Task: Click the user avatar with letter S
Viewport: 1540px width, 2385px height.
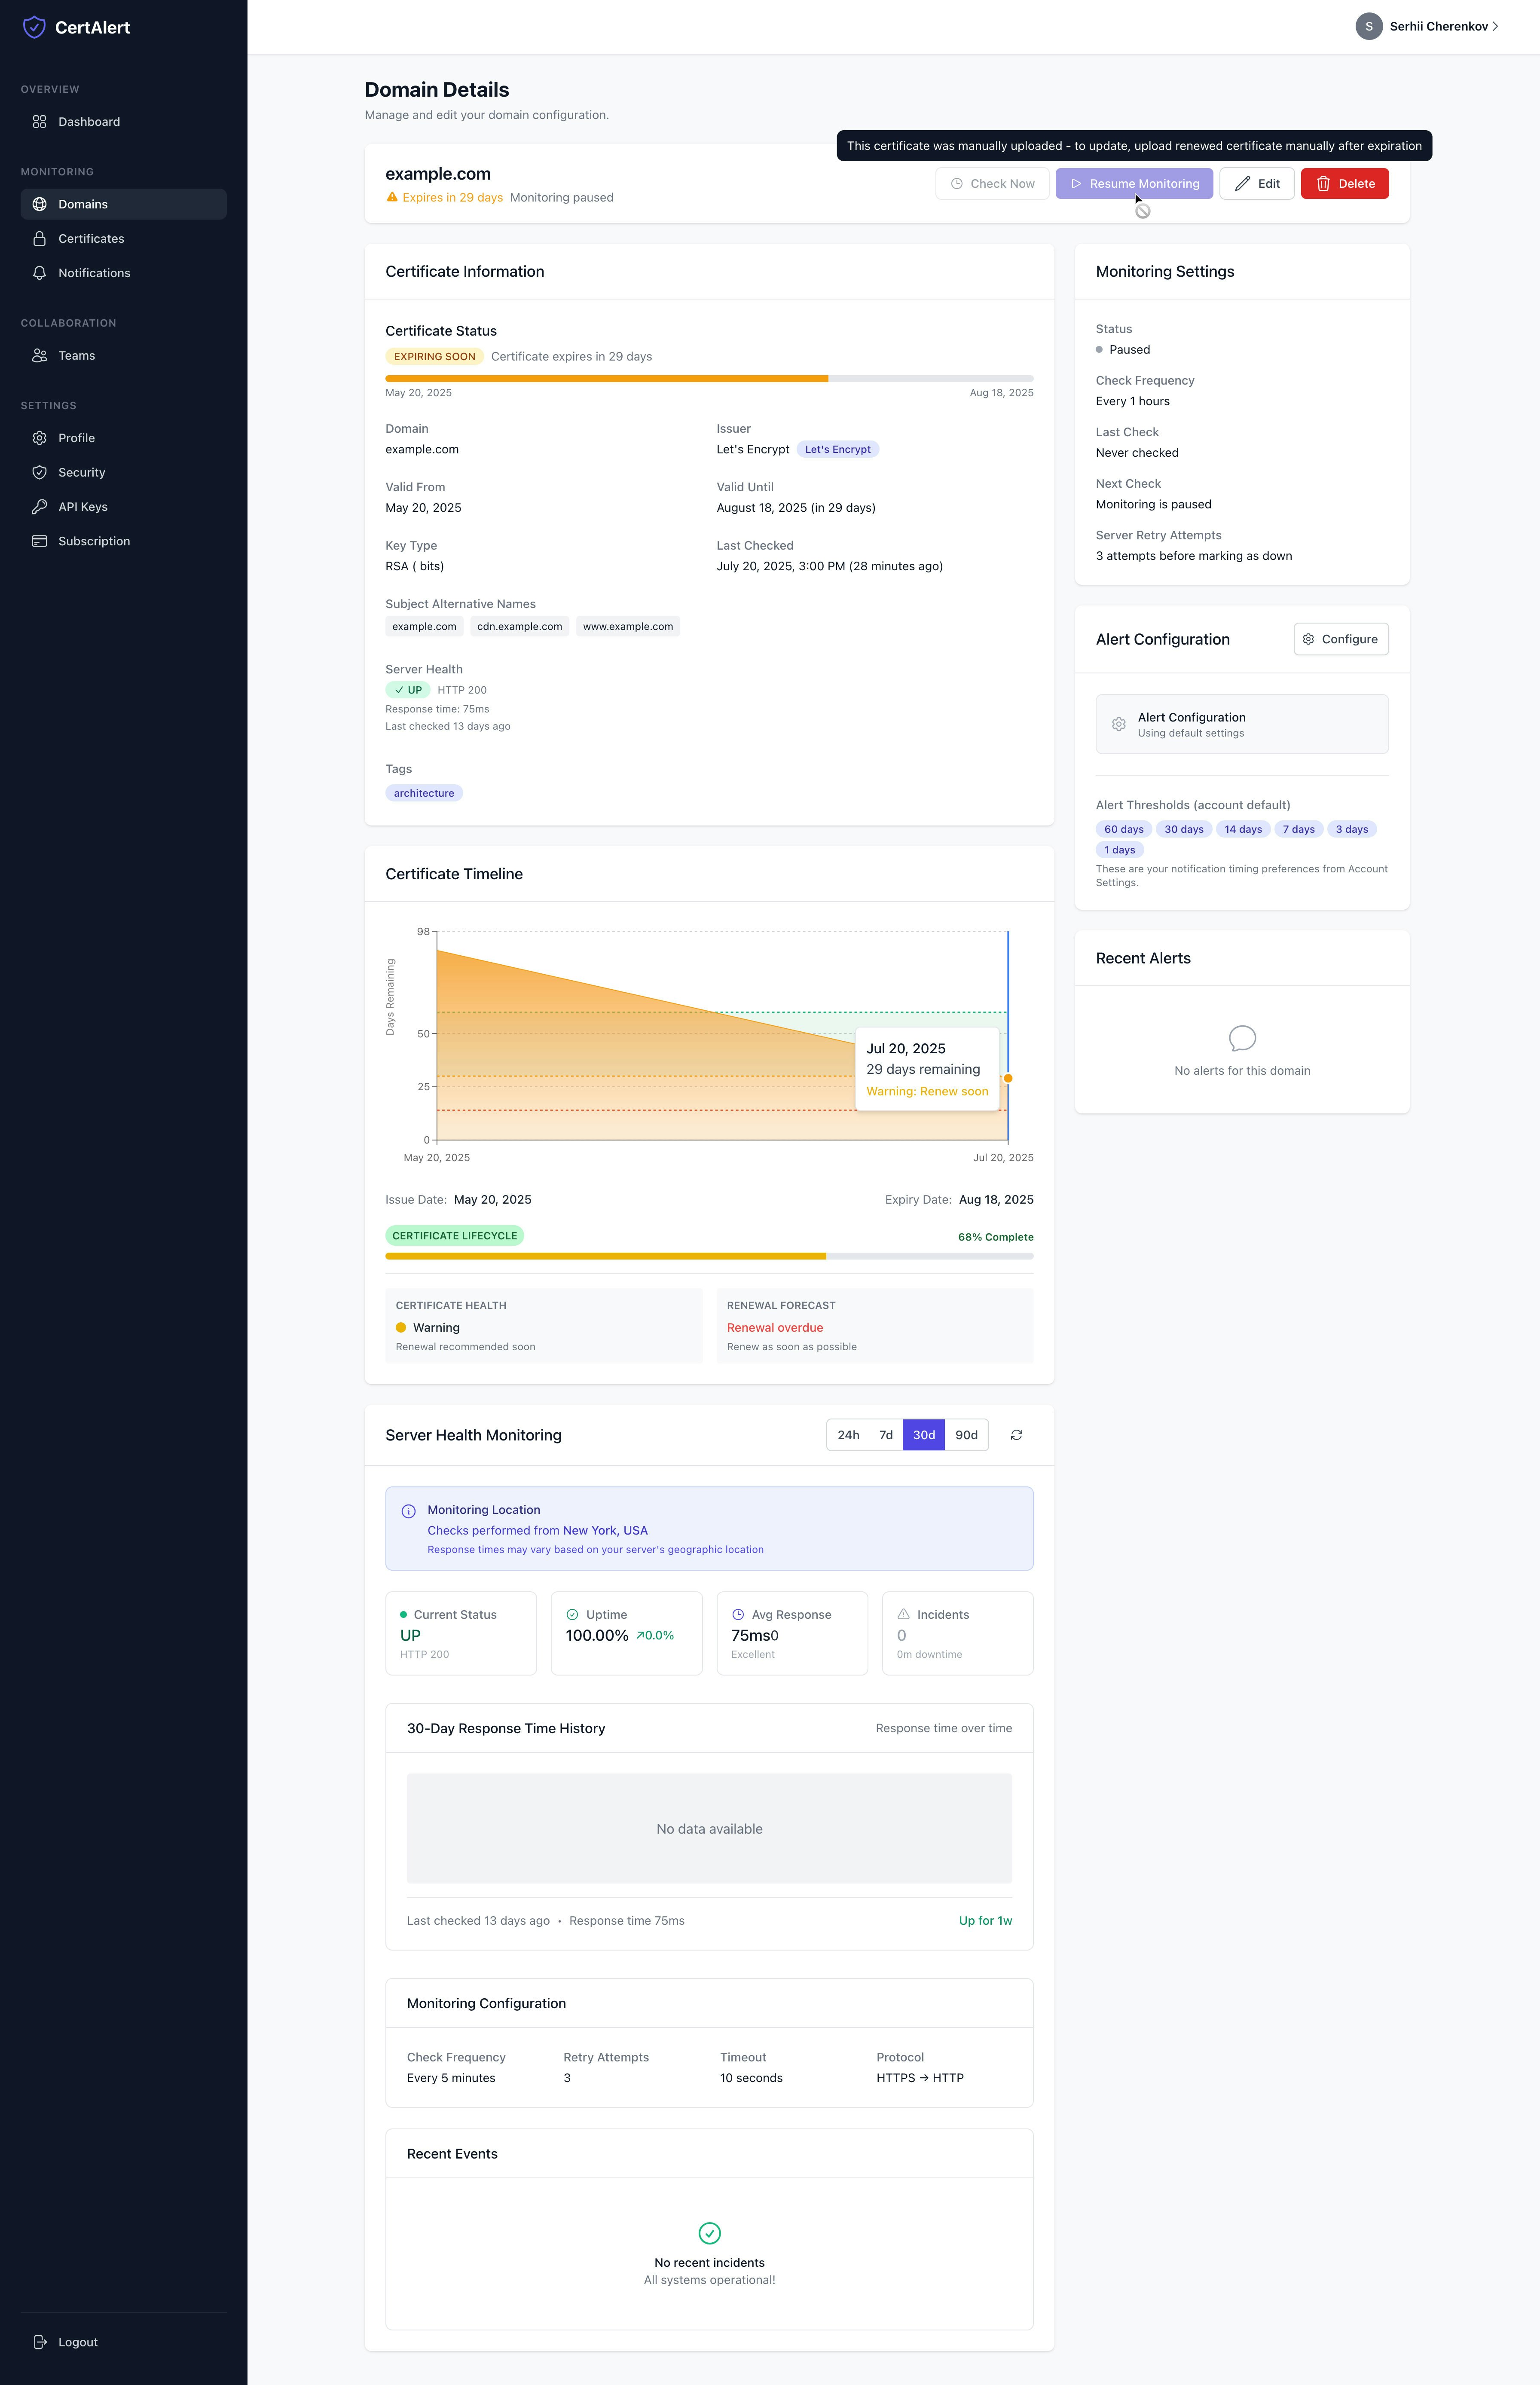Action: coord(1368,26)
